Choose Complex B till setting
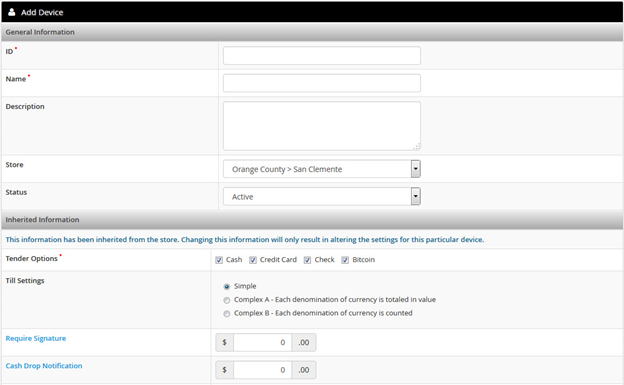 point(226,314)
